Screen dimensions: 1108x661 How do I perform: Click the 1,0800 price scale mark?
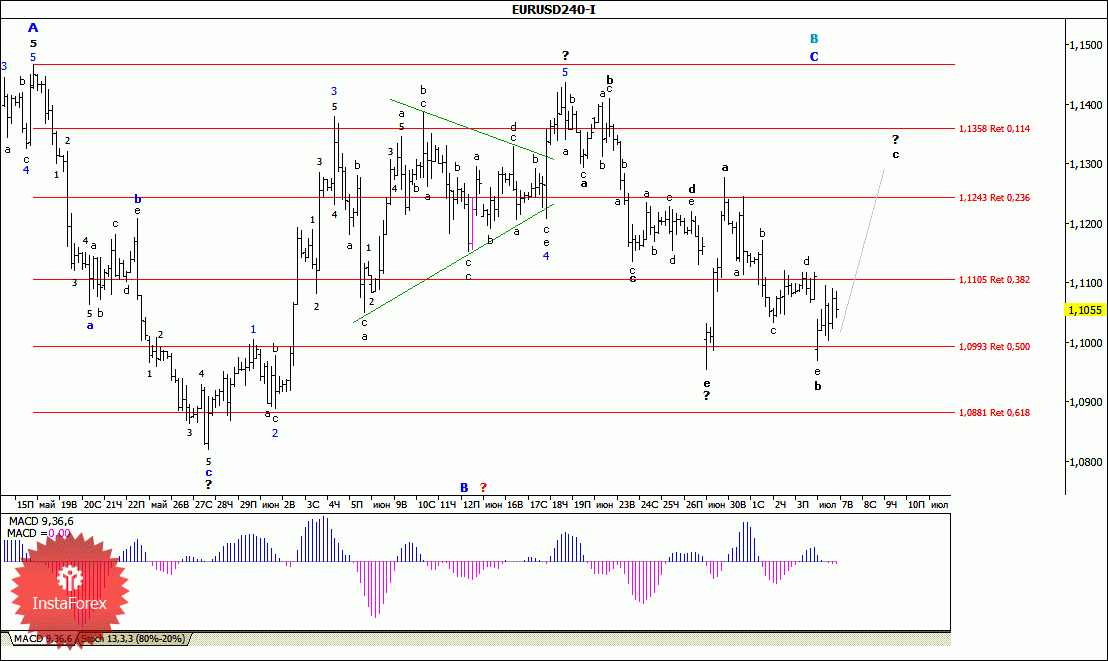click(x=1084, y=462)
